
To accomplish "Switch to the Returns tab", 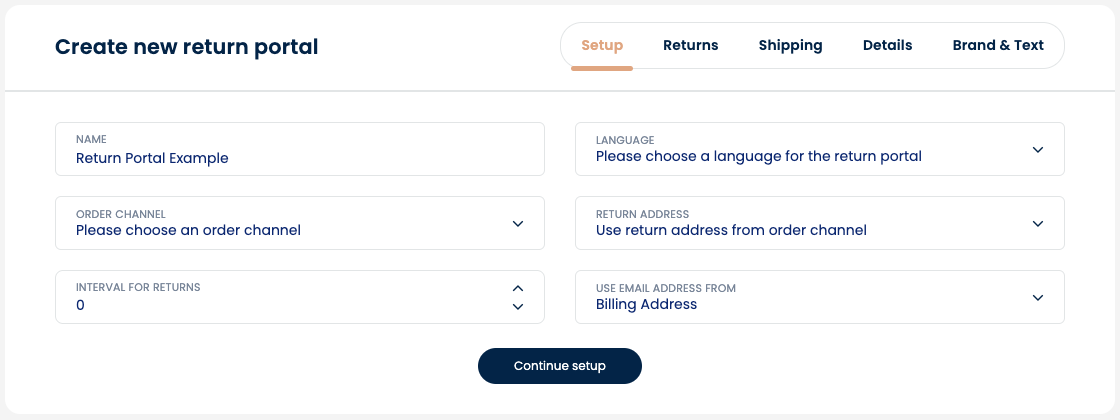I will (691, 46).
